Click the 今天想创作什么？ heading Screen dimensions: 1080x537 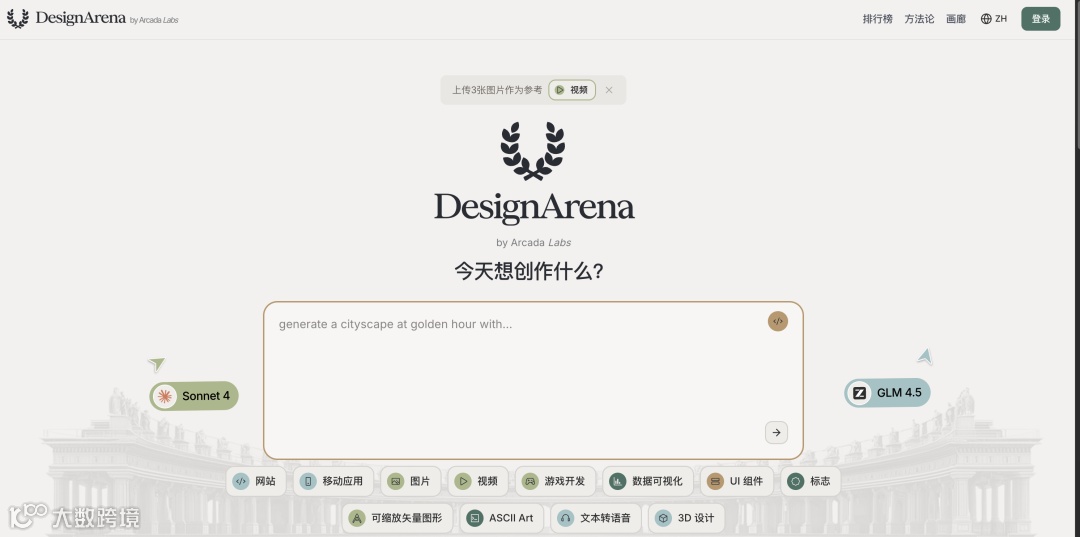530,271
